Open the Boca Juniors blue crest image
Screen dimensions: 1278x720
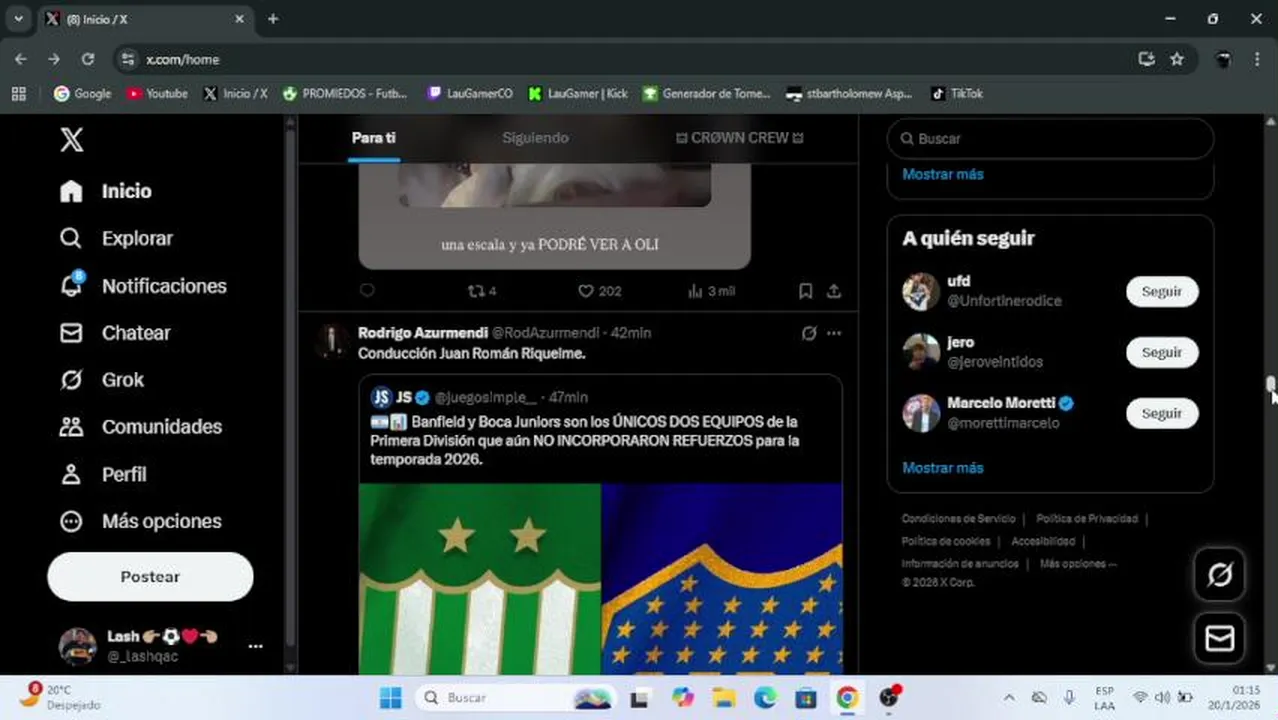[722, 579]
